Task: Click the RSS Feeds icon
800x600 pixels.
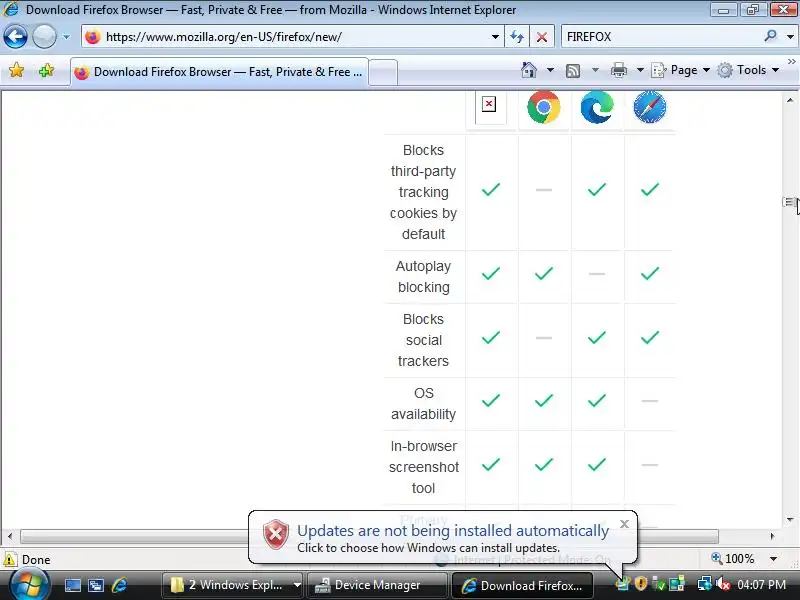Action: pos(573,70)
